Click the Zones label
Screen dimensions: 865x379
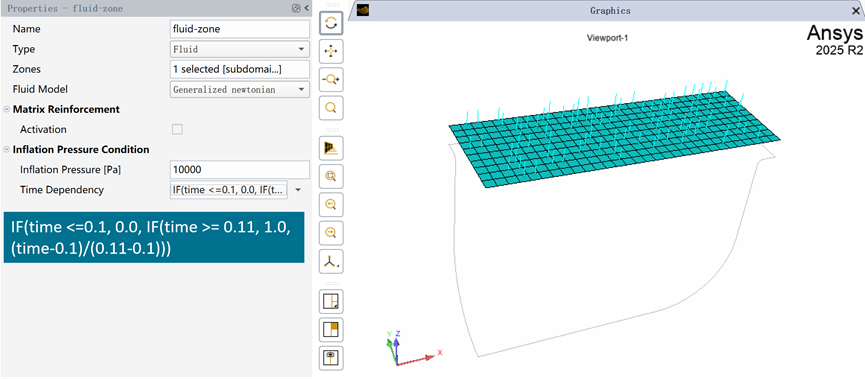click(26, 70)
